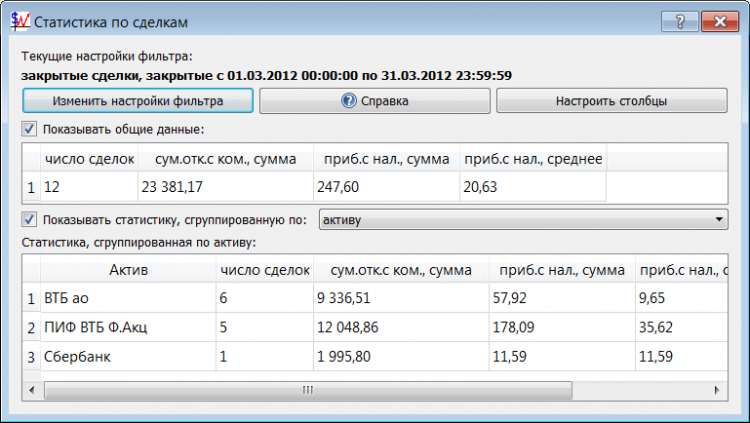Select the ПИФ ВТБ Ф.Акц cell

point(128,327)
